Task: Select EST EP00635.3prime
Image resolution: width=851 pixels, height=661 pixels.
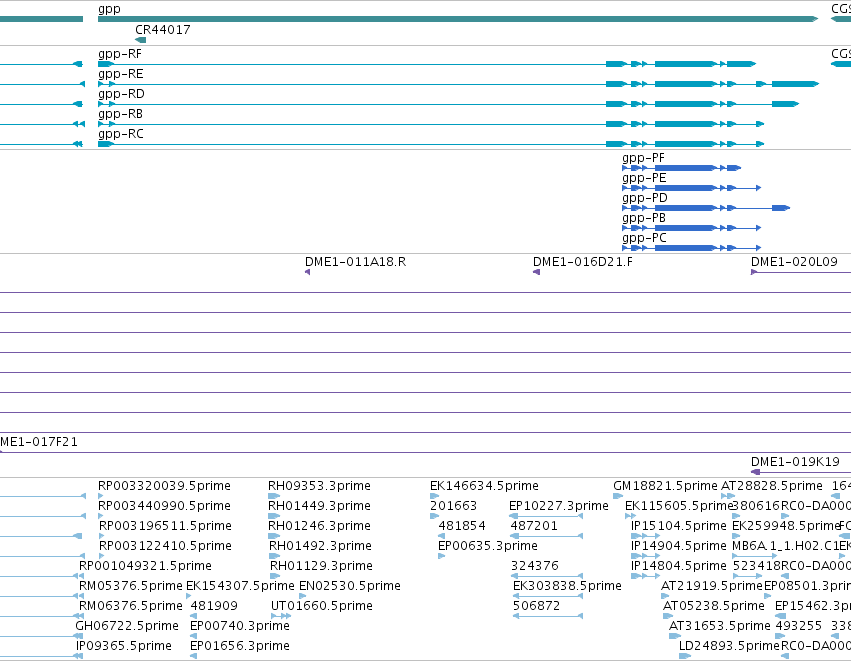Action: [488, 546]
